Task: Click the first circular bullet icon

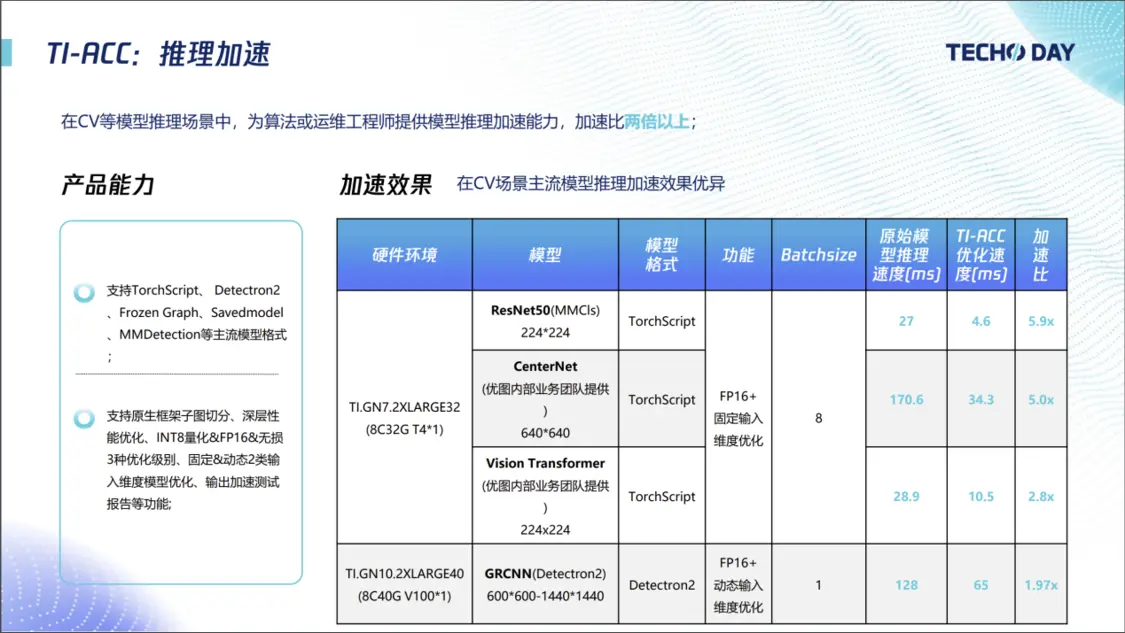Action: point(85,293)
